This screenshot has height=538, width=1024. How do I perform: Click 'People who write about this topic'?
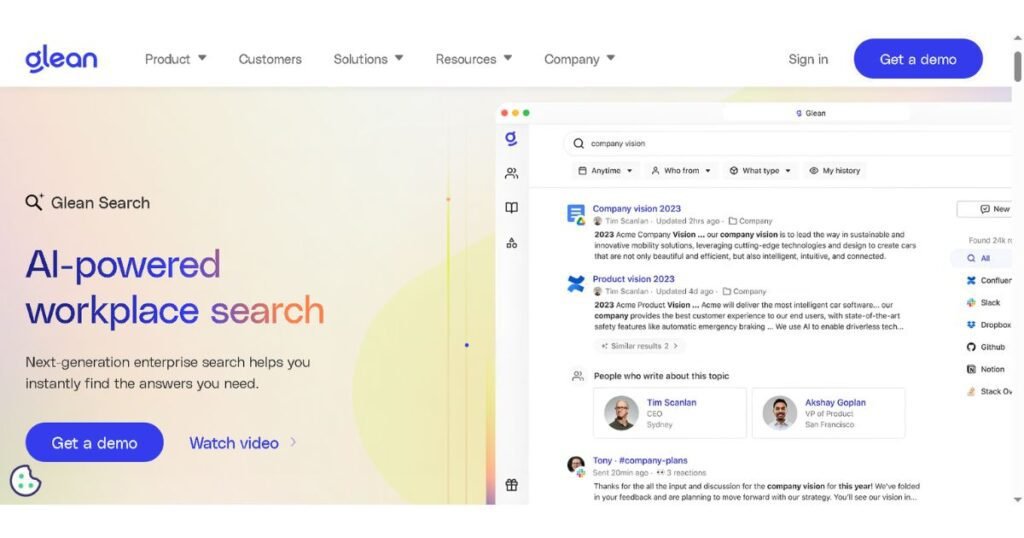point(661,376)
